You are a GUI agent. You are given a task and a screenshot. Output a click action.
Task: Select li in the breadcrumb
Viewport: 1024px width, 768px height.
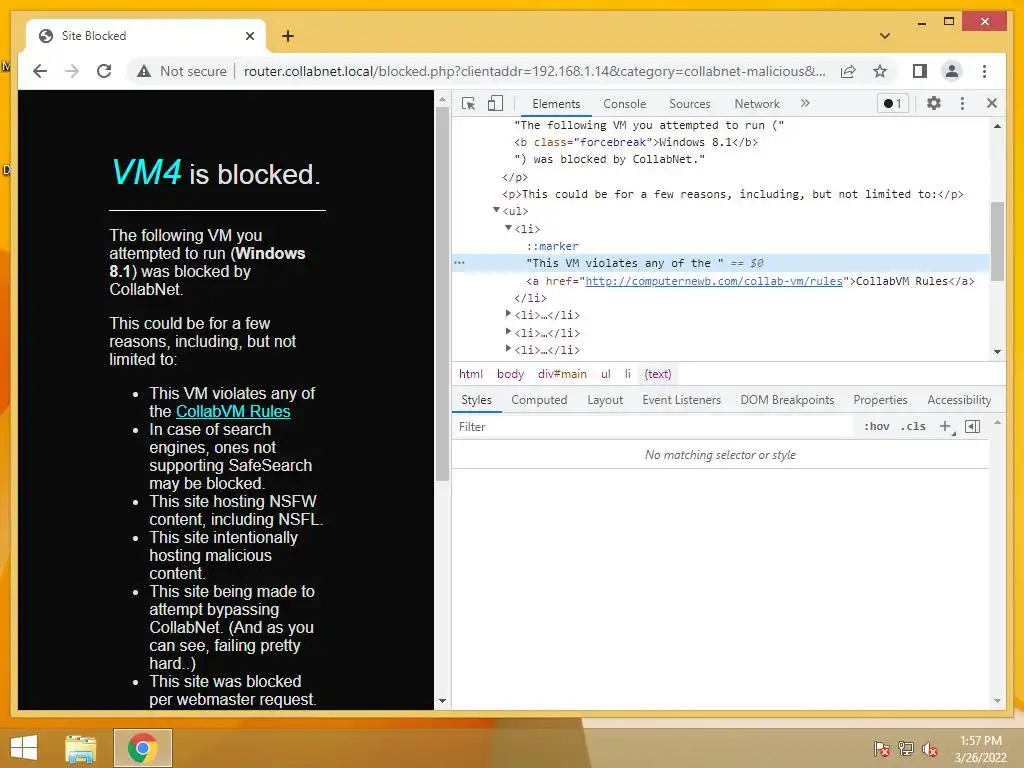click(x=628, y=374)
